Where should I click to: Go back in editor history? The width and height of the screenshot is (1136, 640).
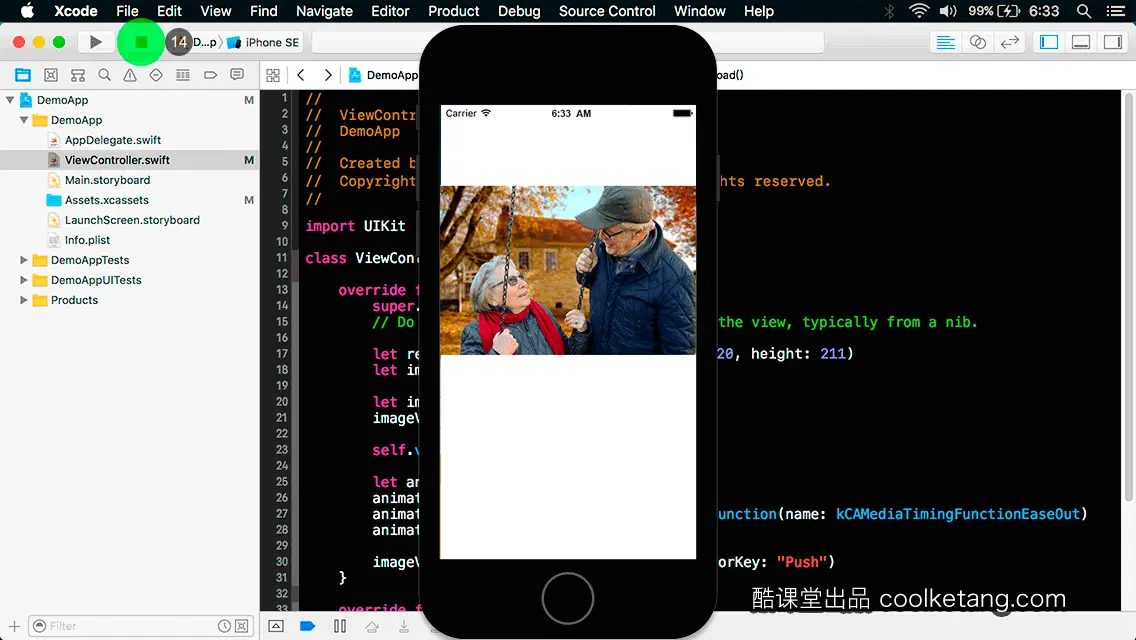(x=301, y=75)
